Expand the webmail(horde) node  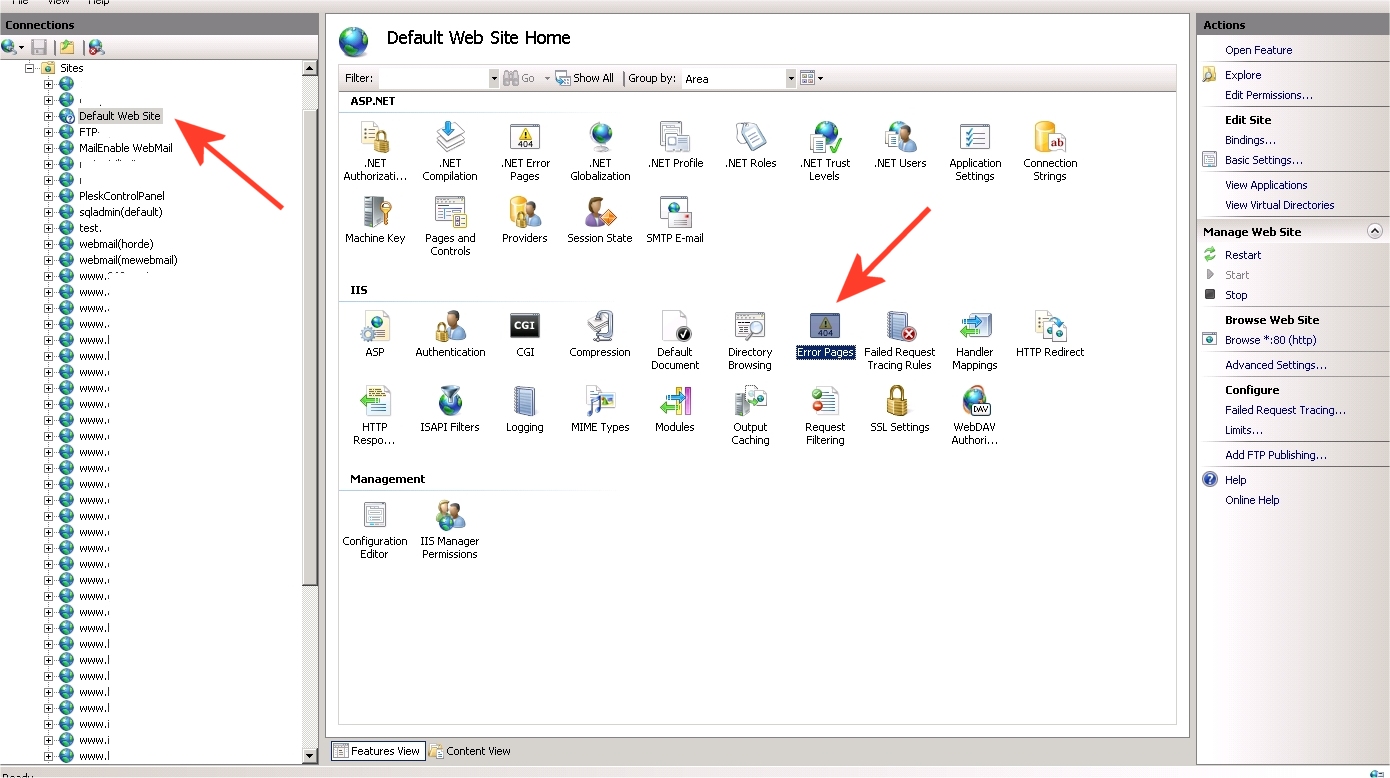tap(48, 244)
